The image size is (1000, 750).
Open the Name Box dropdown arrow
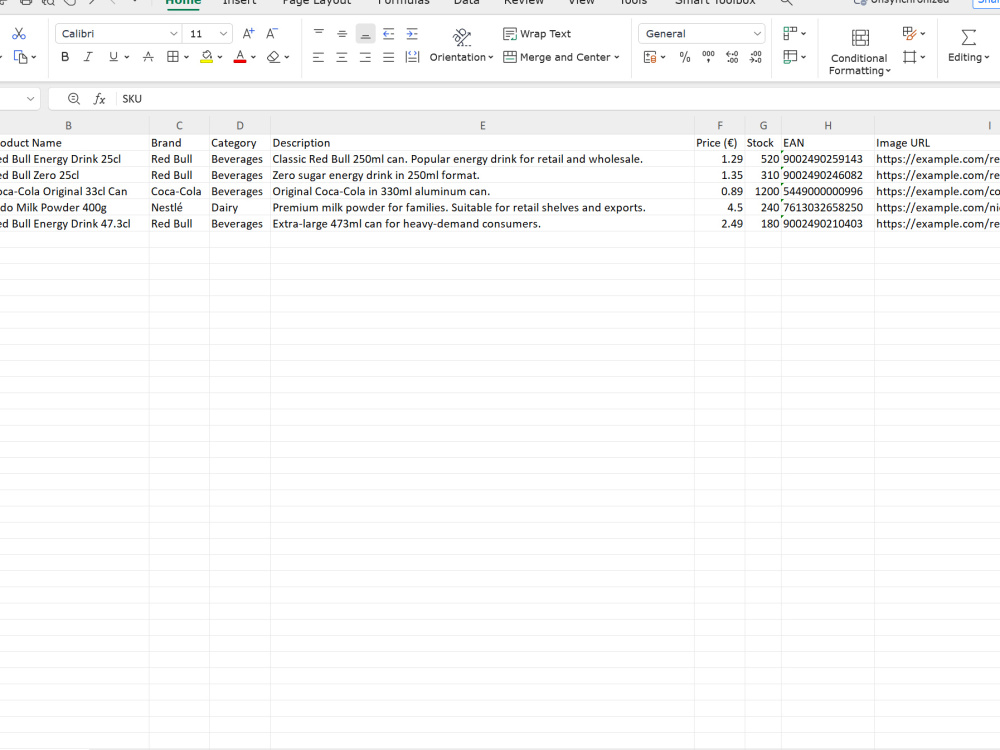pyautogui.click(x=30, y=99)
